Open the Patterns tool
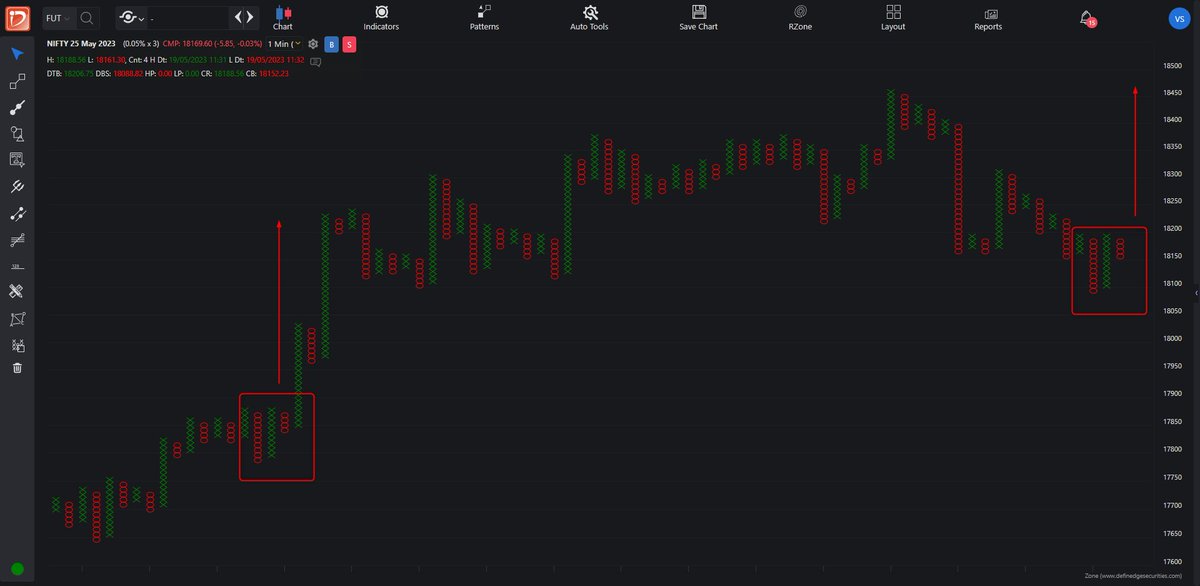This screenshot has height=586, width=1200. coord(485,17)
